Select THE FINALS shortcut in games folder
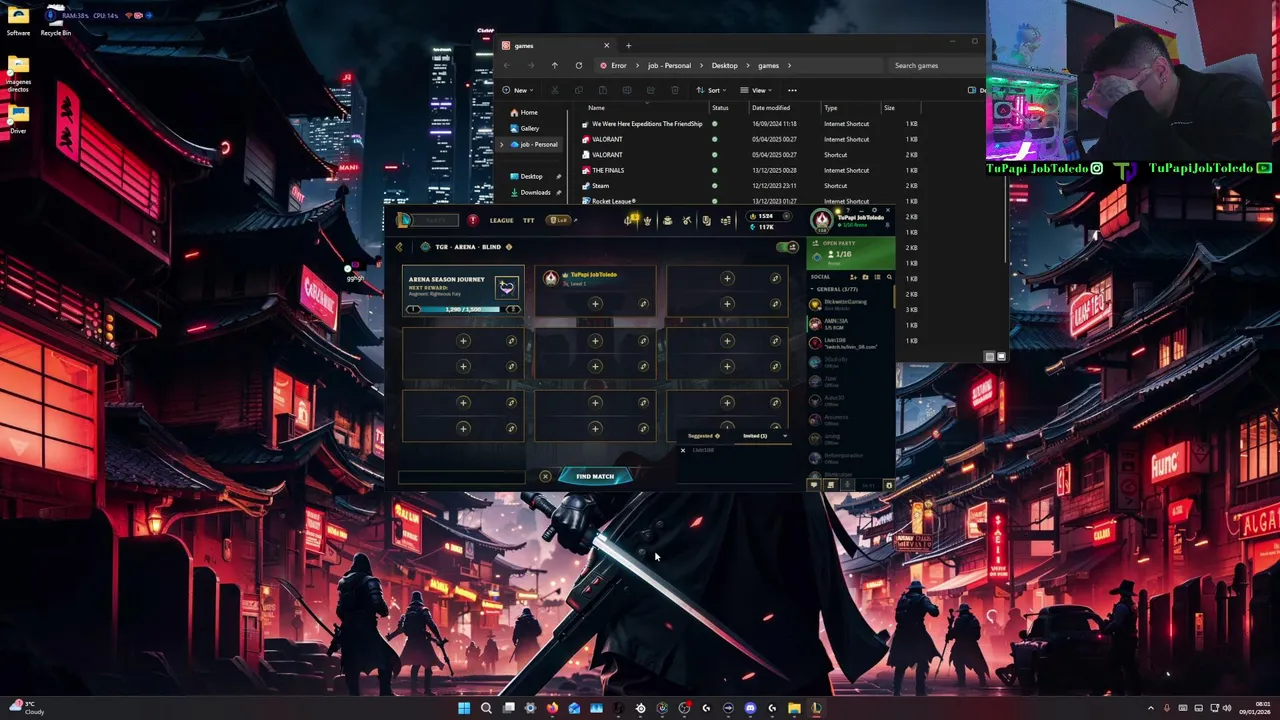The width and height of the screenshot is (1280, 720). (608, 170)
